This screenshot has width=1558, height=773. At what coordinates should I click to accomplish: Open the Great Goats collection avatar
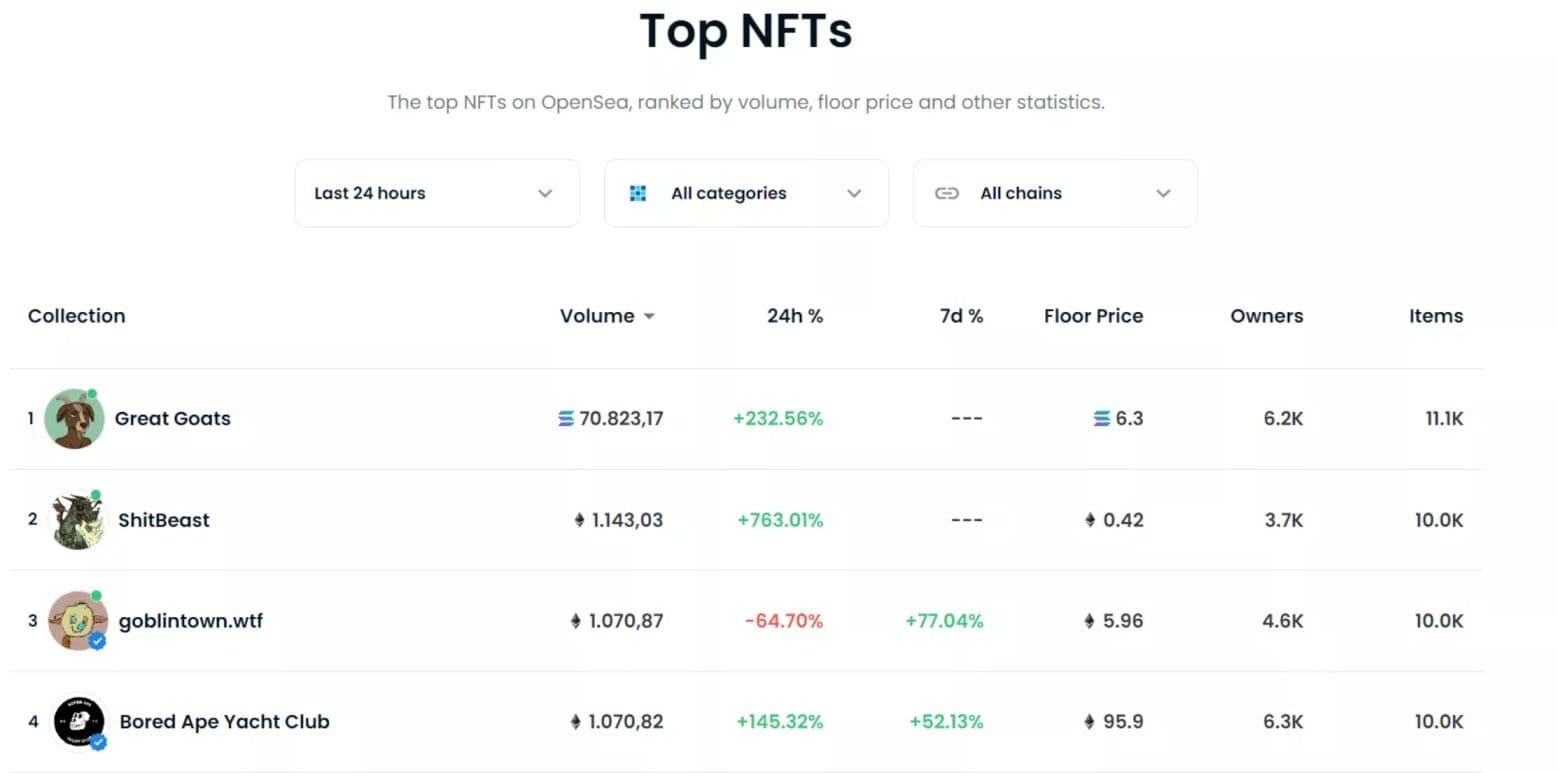pyautogui.click(x=74, y=419)
